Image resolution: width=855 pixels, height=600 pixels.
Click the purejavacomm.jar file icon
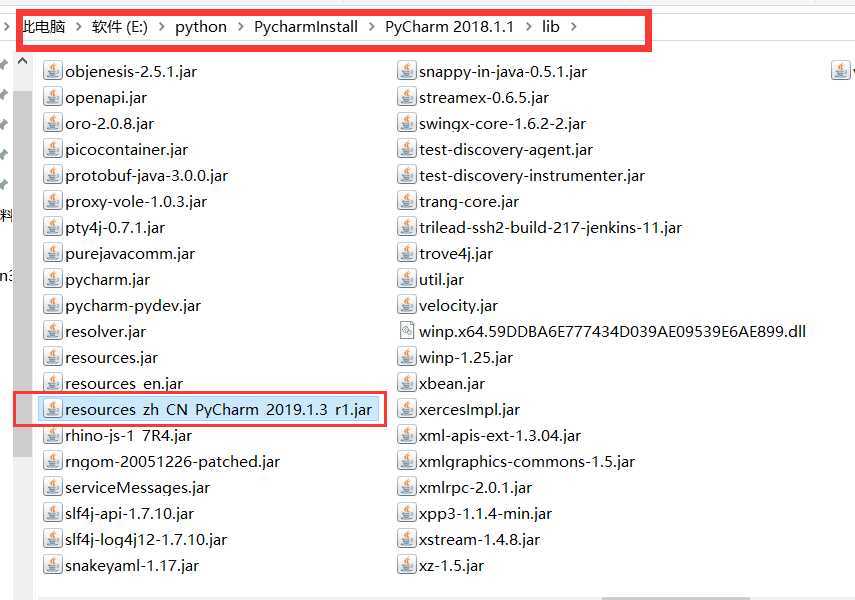point(52,253)
